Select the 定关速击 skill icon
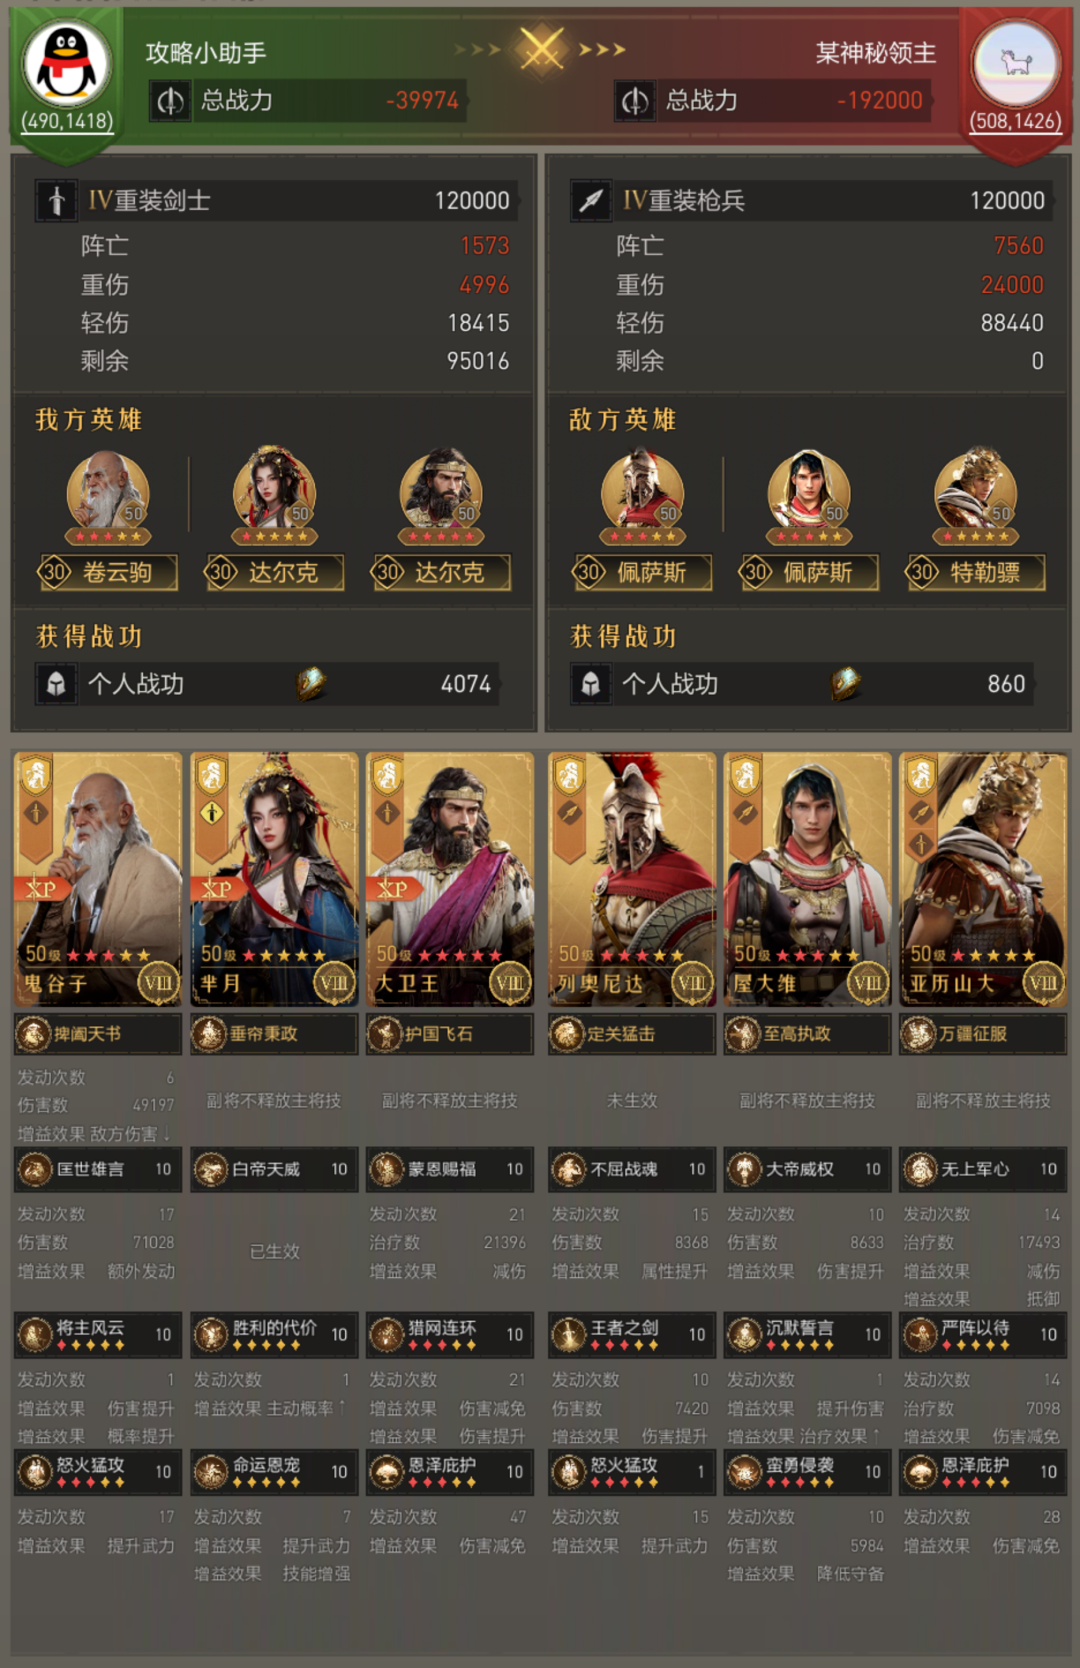 (568, 1033)
